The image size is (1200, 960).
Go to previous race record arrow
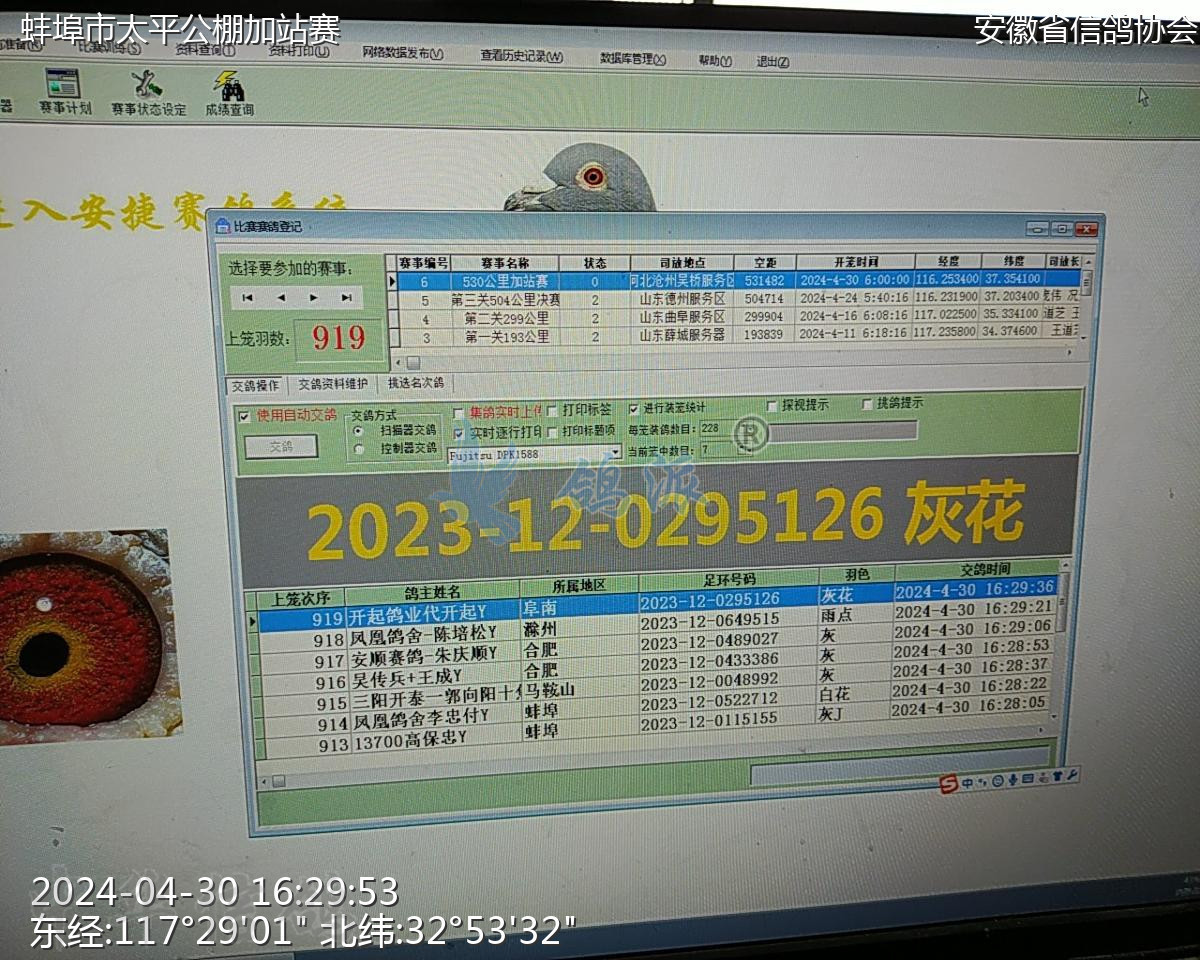(x=281, y=297)
